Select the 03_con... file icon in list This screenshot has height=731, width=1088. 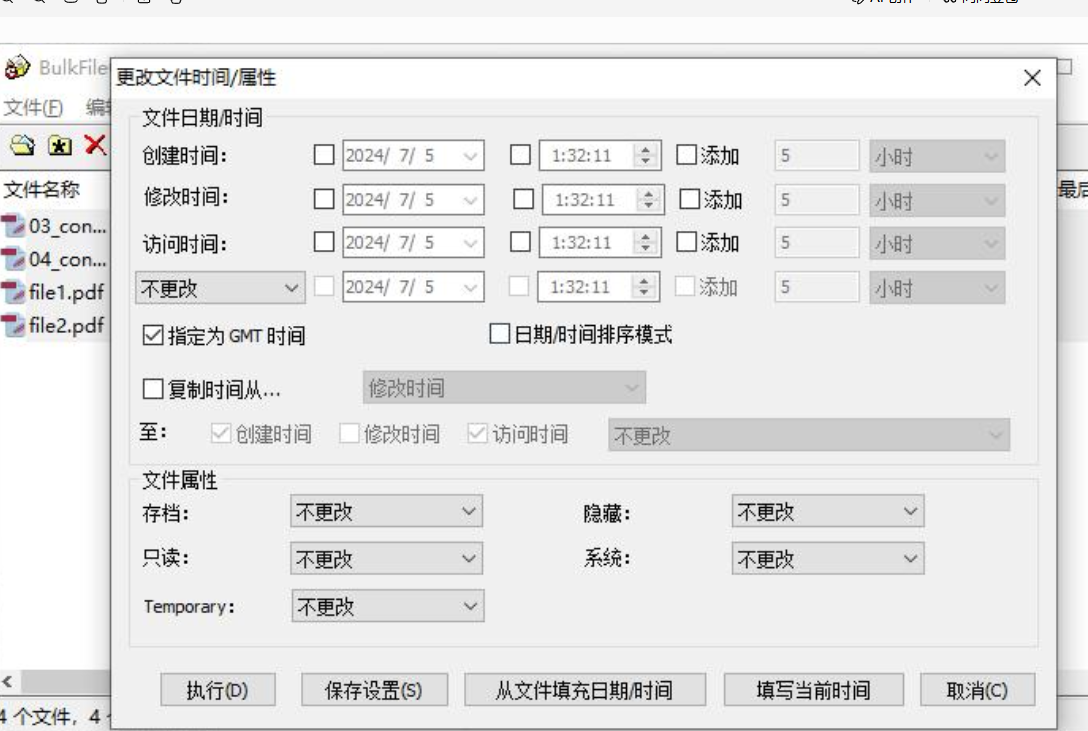pos(13,226)
